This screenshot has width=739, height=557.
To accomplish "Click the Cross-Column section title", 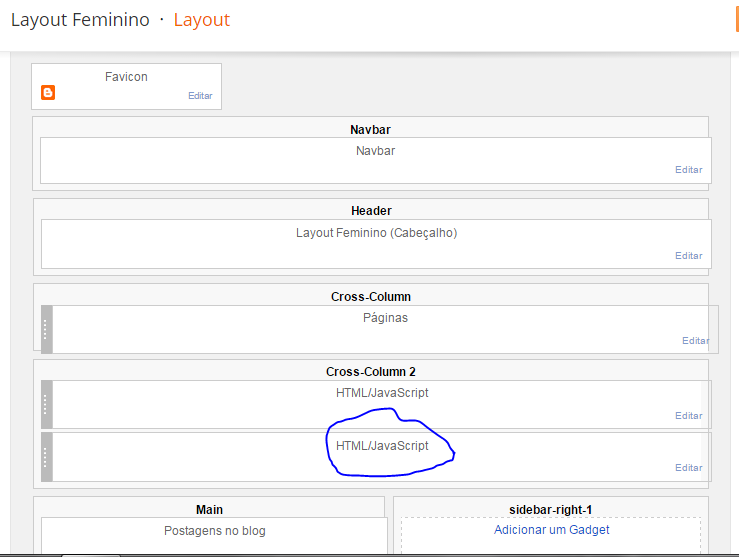I will tap(370, 297).
